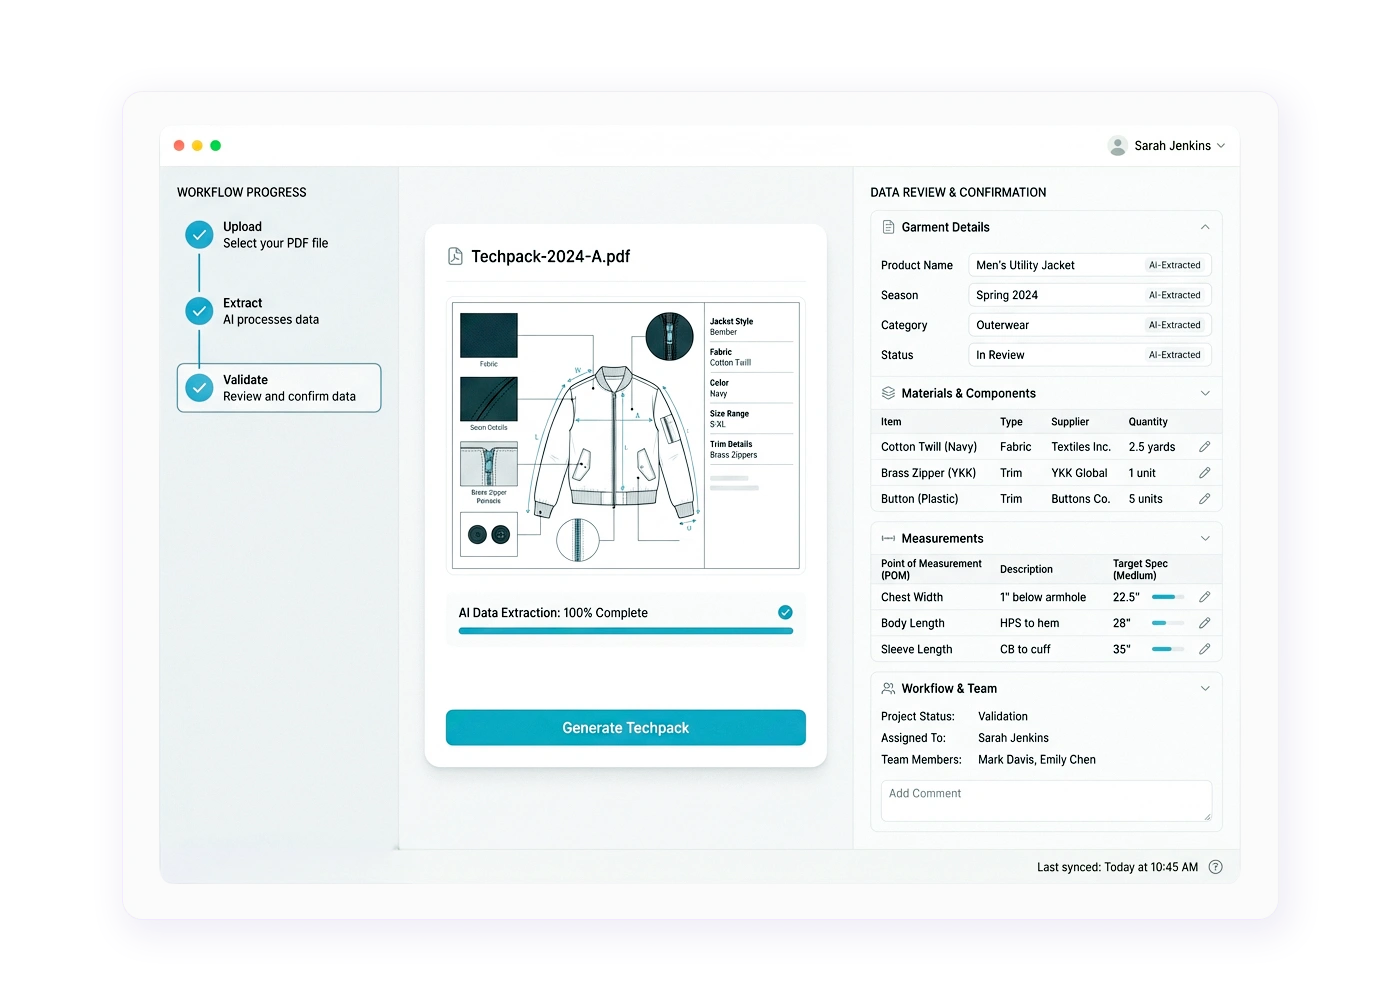
Task: Edit Sleeve Length using its pencil icon
Action: point(1204,649)
